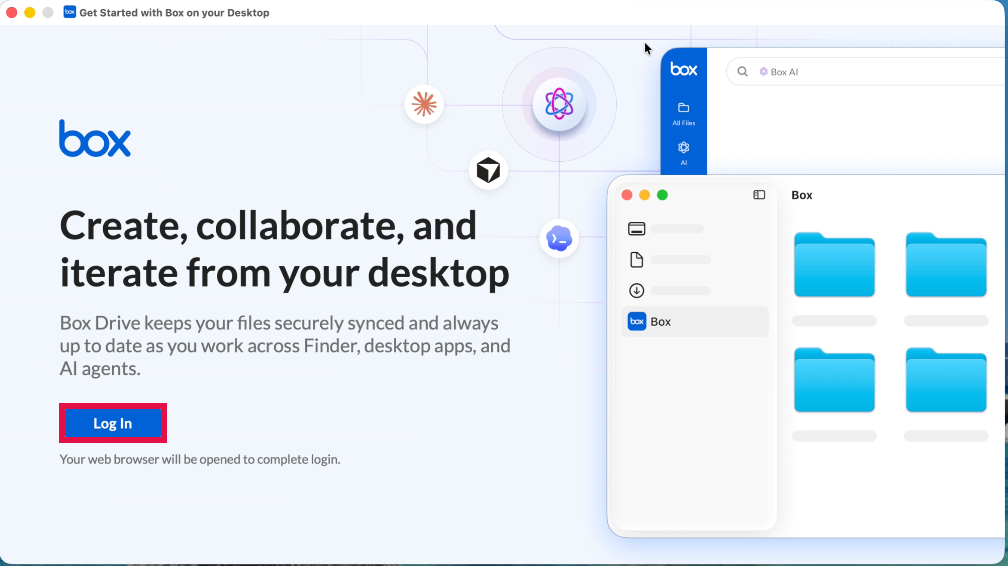Click the white box logo in blue sidebar
Viewport: 1008px width, 566px height.
click(683, 69)
